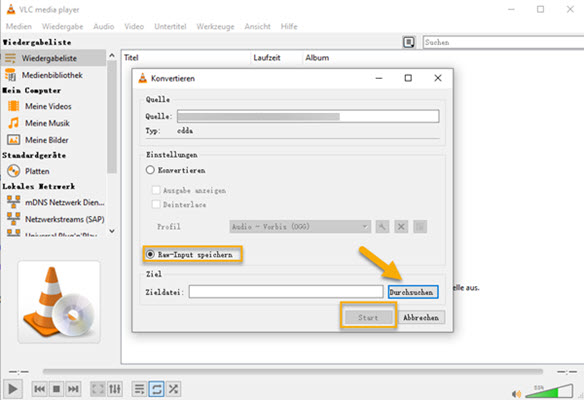584x400 pixels.
Task: Toggle fullscreen video button
Action: [98, 389]
